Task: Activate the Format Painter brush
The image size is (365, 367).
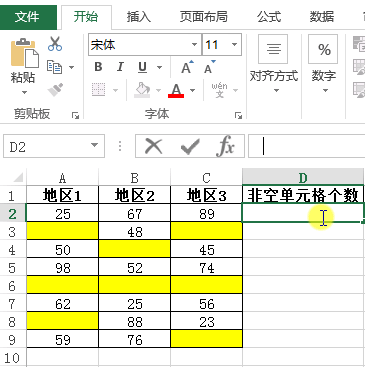Action: 55,89
